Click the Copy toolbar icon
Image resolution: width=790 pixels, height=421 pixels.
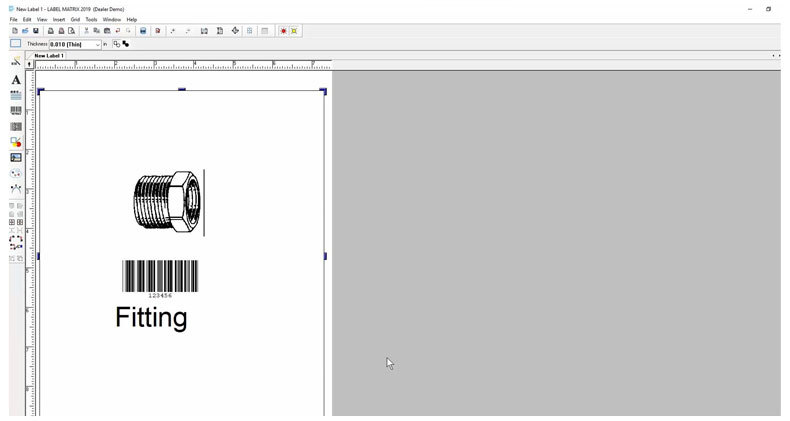coord(96,31)
